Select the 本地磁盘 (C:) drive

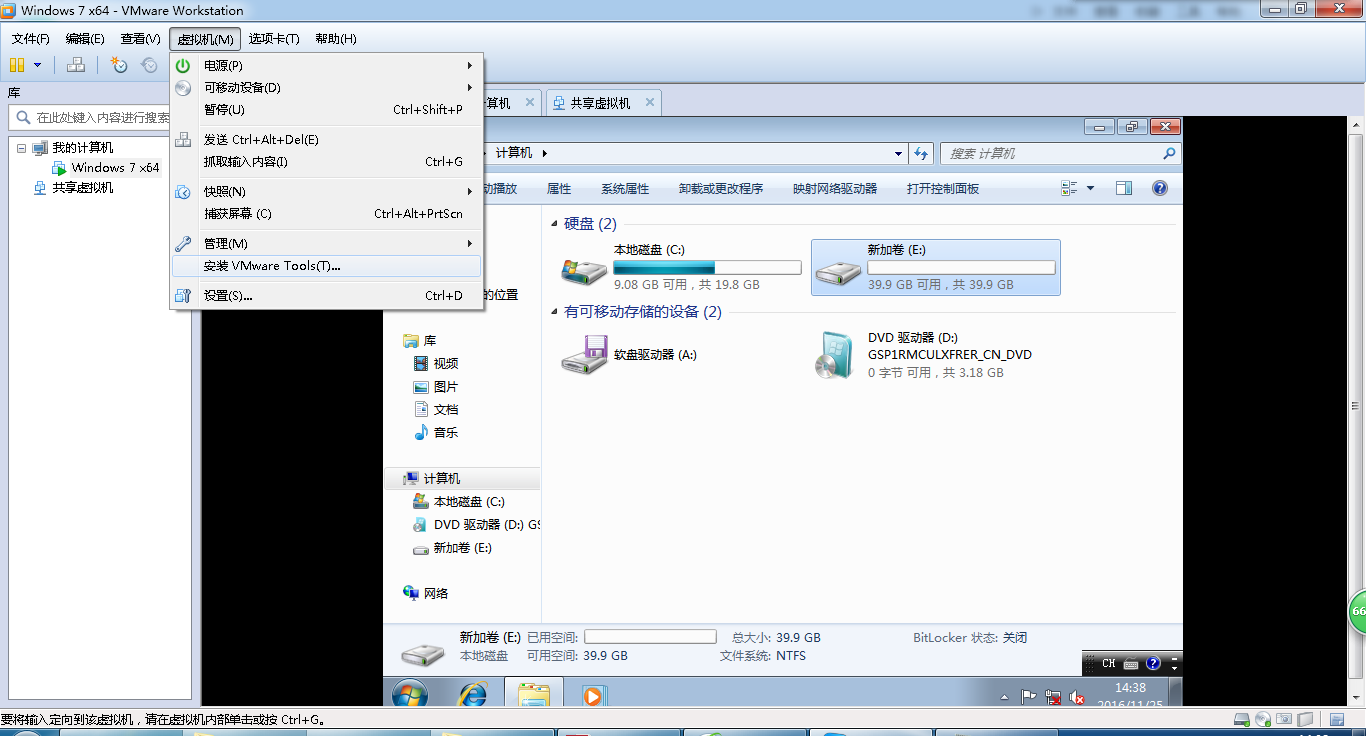click(x=682, y=267)
